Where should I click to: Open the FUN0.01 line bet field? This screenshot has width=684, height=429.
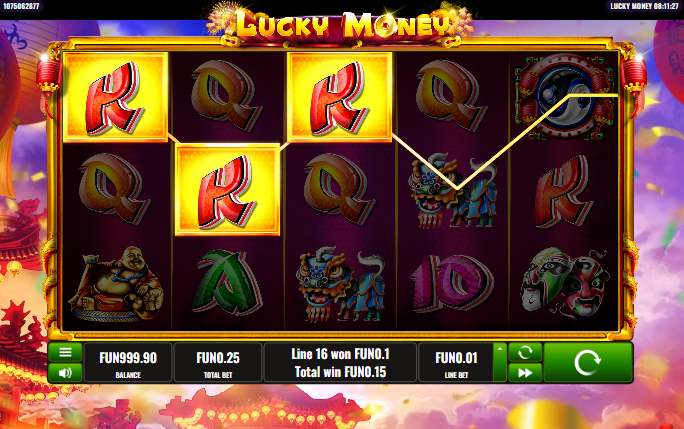[x=456, y=362]
